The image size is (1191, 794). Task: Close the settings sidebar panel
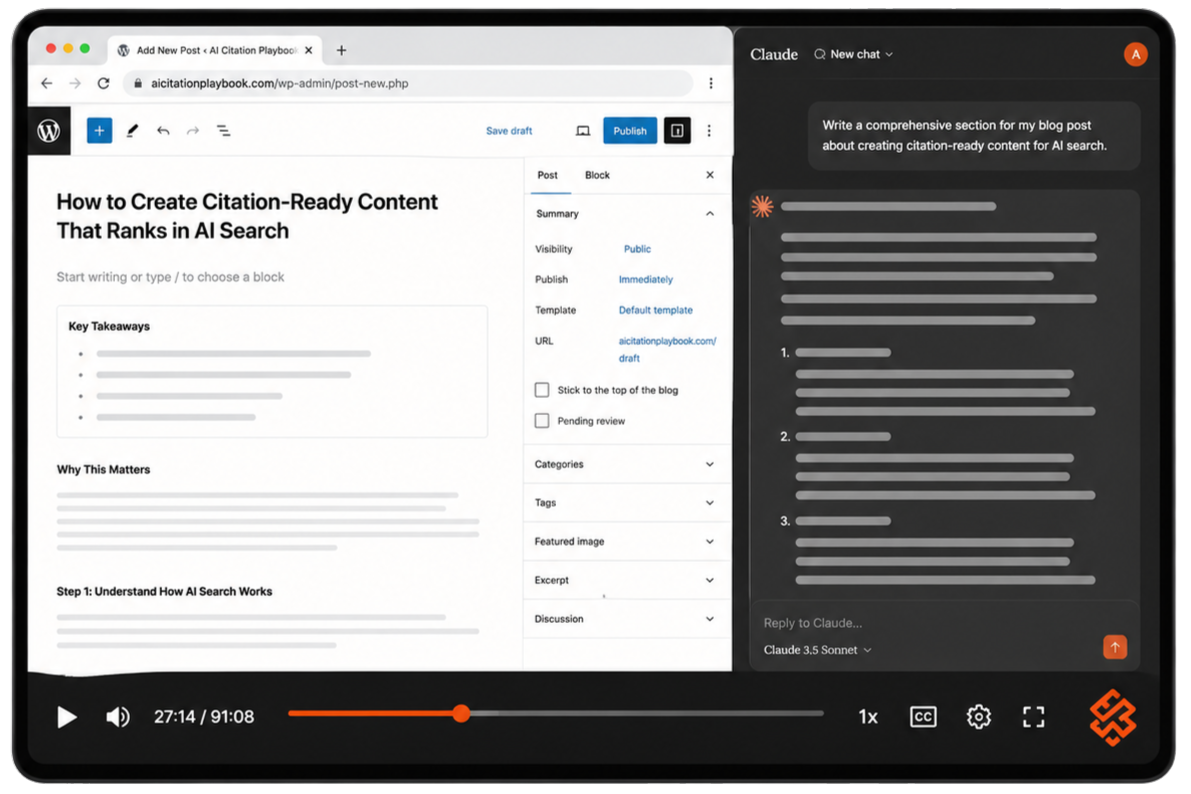(709, 175)
